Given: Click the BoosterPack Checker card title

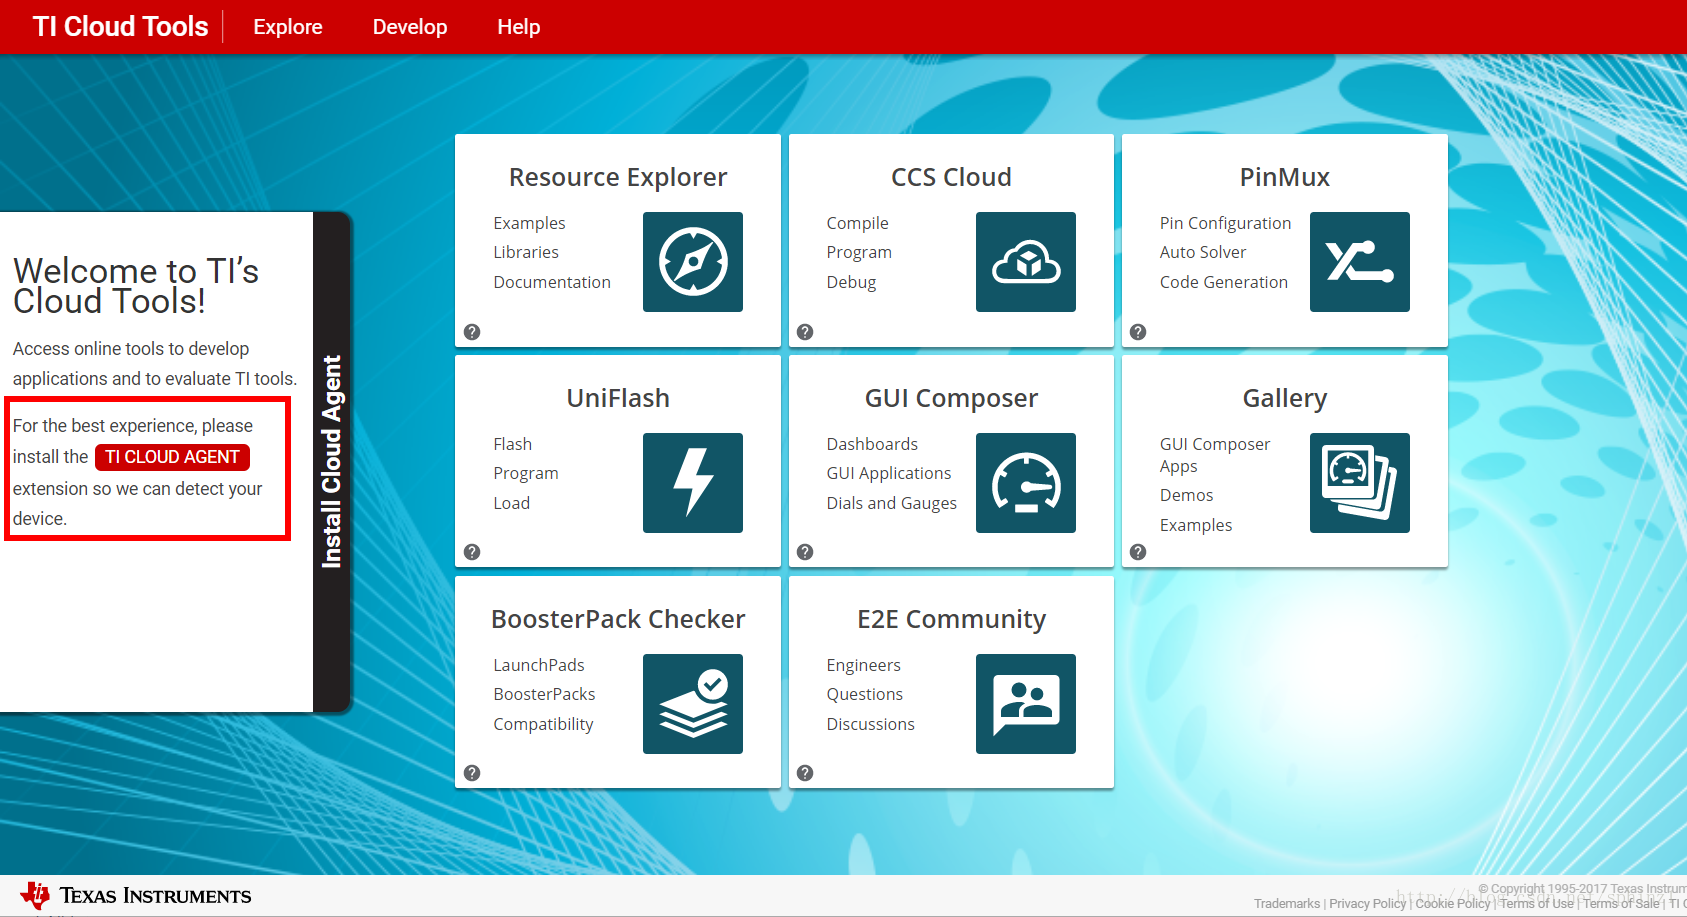Looking at the screenshot, I should pyautogui.click(x=618, y=619).
